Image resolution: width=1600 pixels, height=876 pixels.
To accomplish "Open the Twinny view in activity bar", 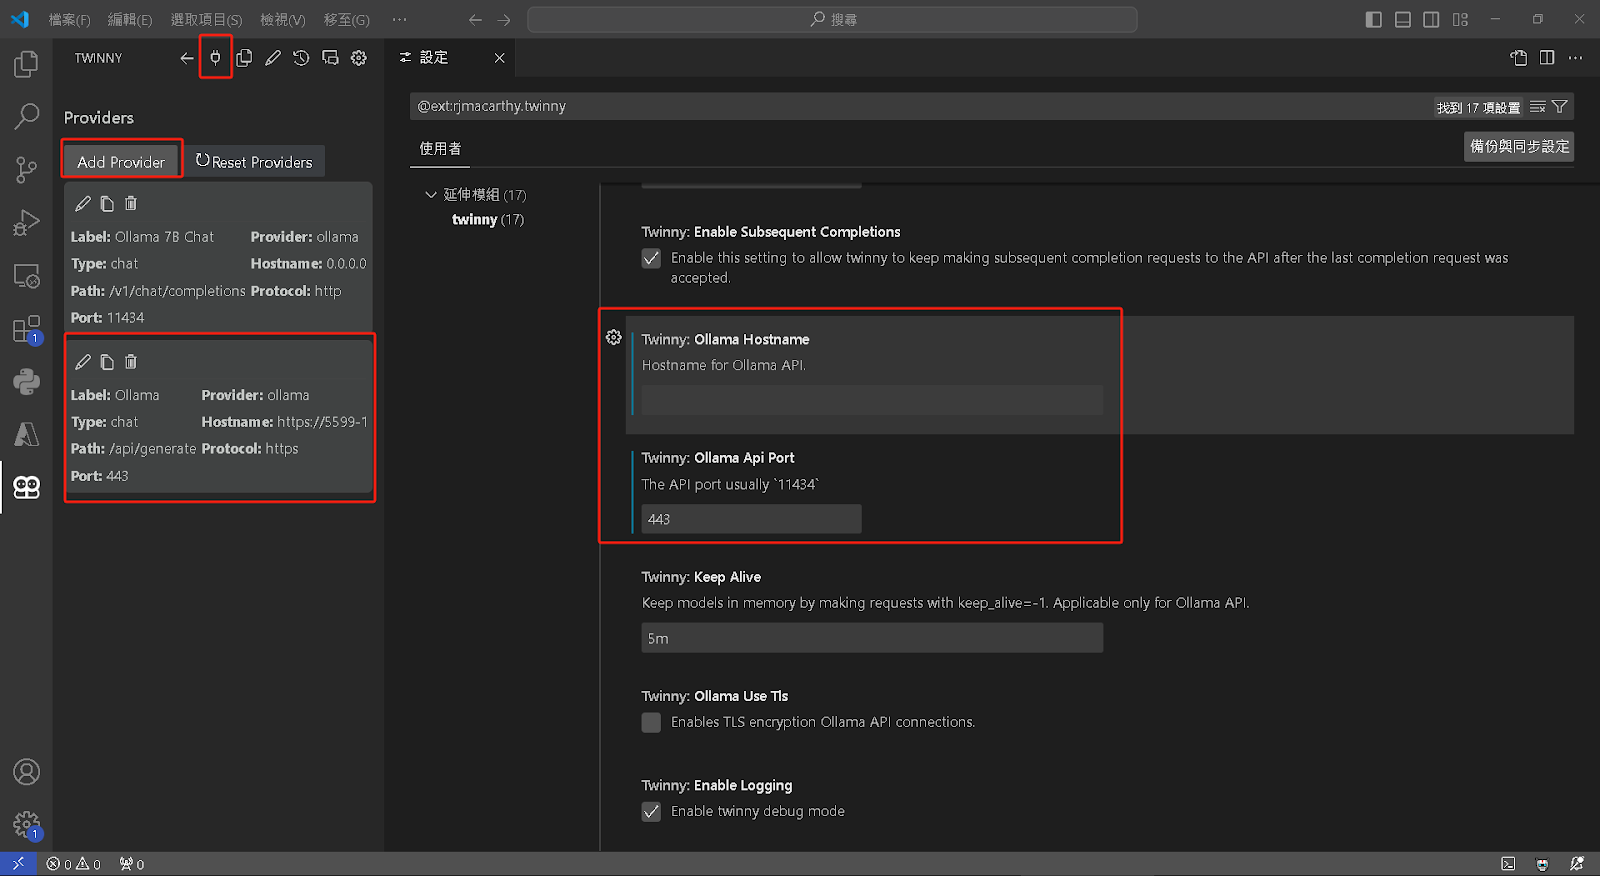I will 26,487.
